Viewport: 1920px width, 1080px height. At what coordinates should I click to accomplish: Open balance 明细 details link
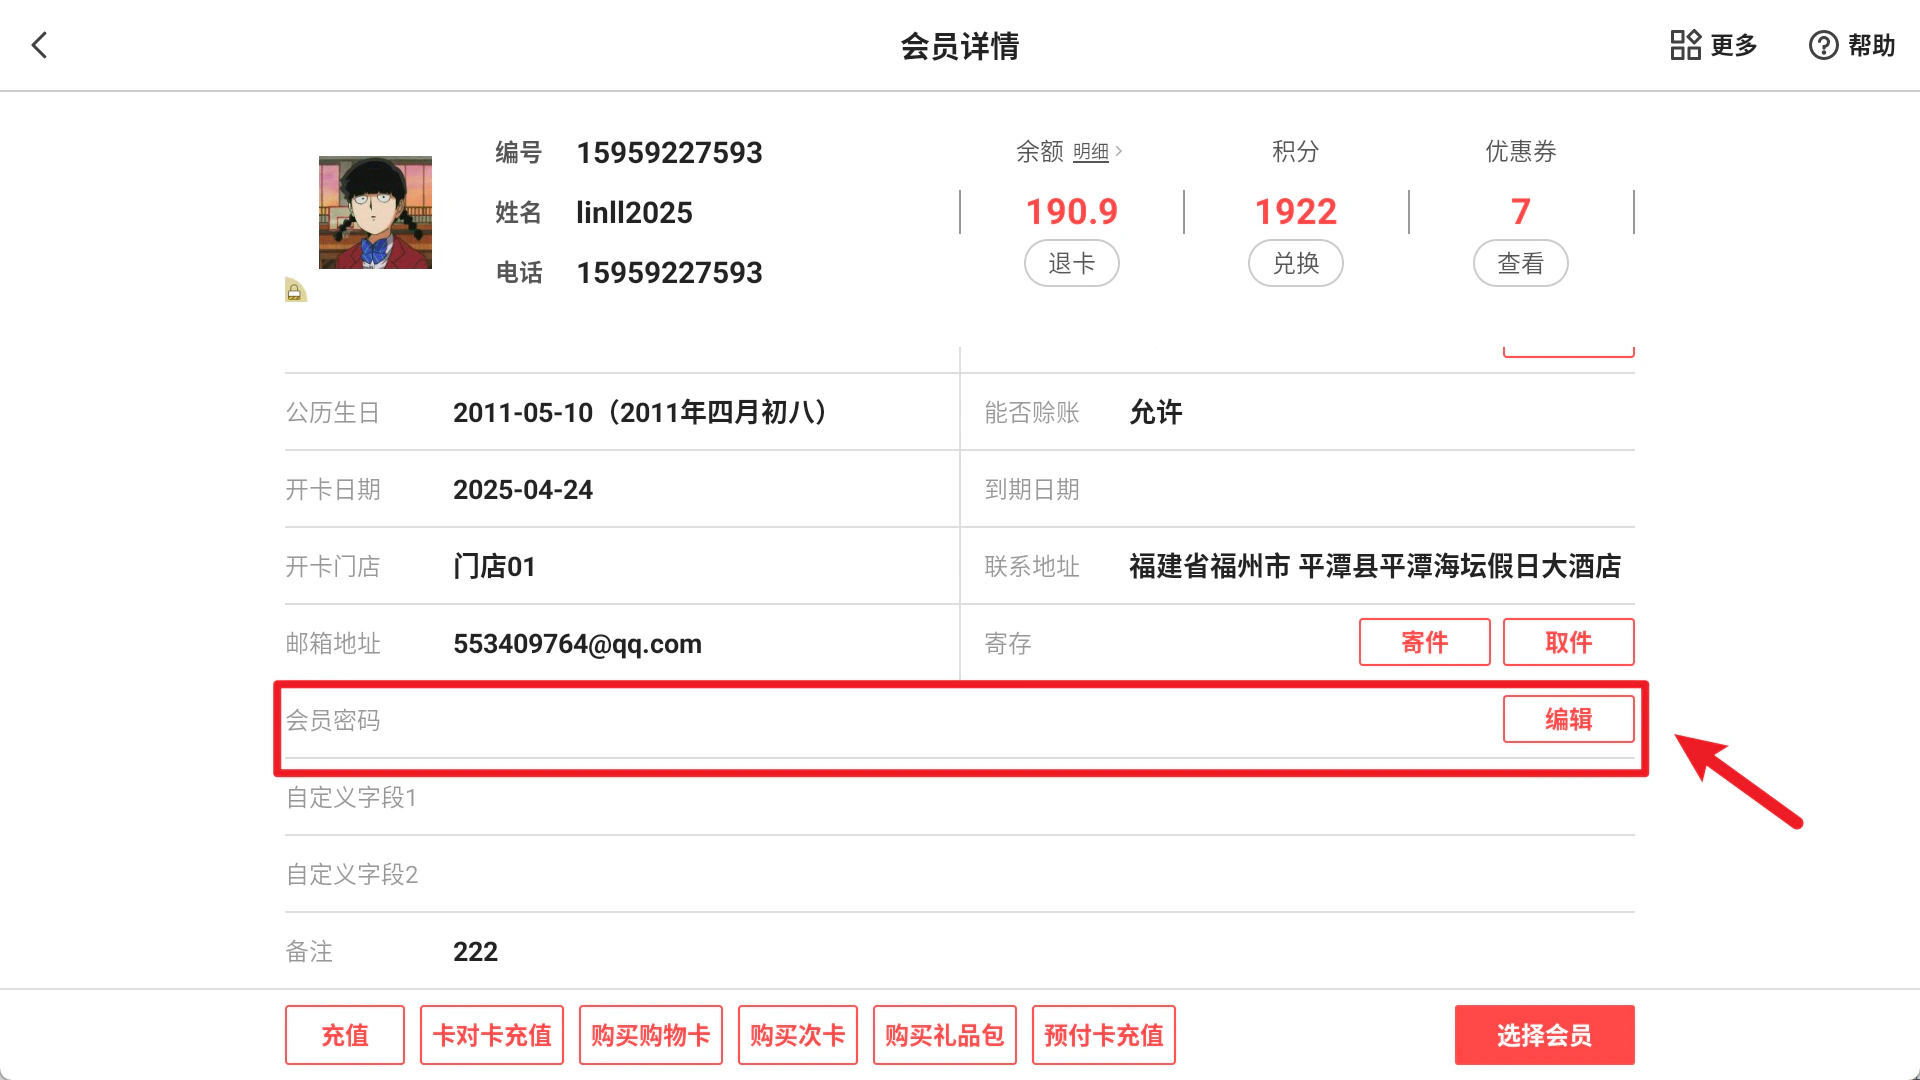[1091, 152]
